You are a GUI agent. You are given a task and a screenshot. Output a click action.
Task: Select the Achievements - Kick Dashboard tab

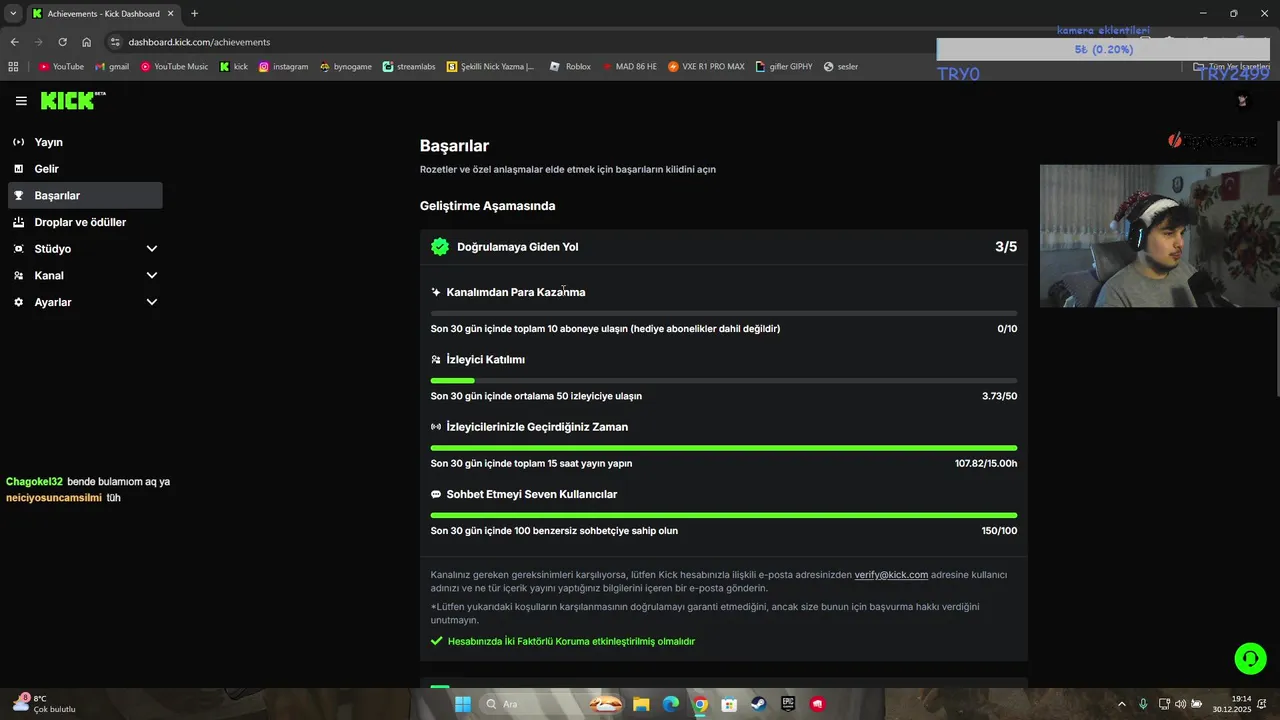[x=103, y=14]
